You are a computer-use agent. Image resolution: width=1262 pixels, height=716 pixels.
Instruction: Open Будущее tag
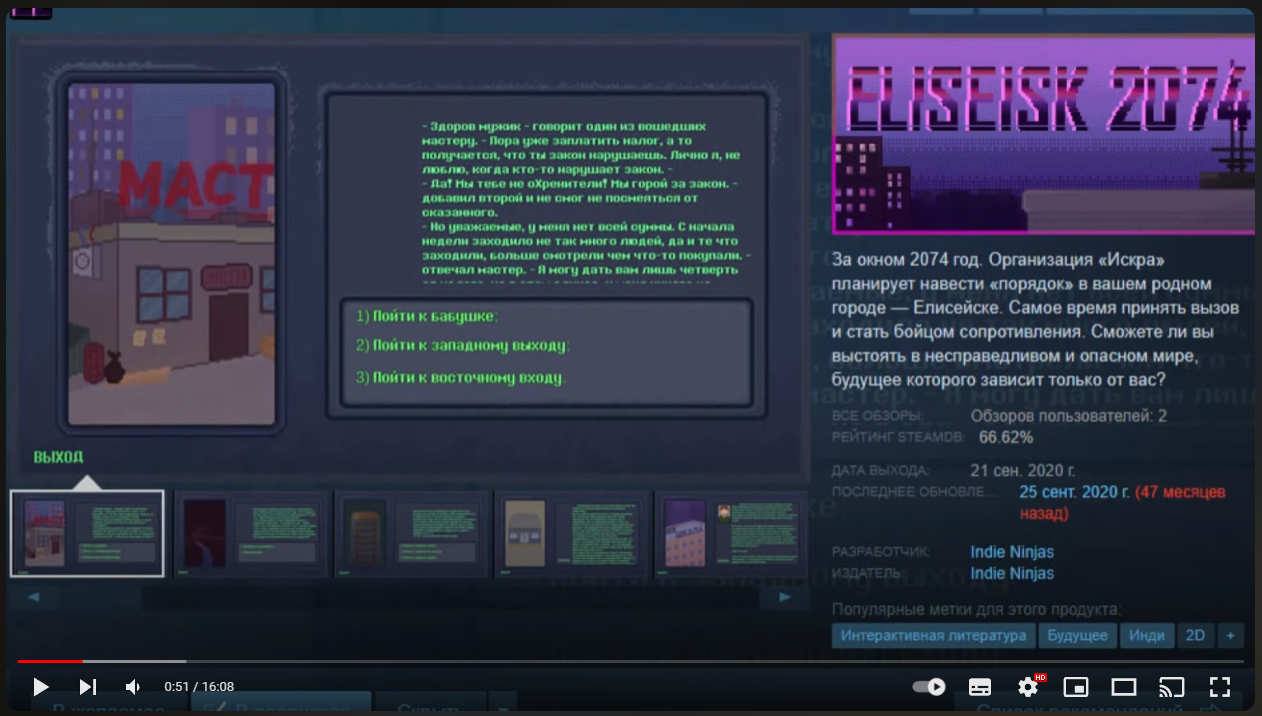pyautogui.click(x=1077, y=635)
